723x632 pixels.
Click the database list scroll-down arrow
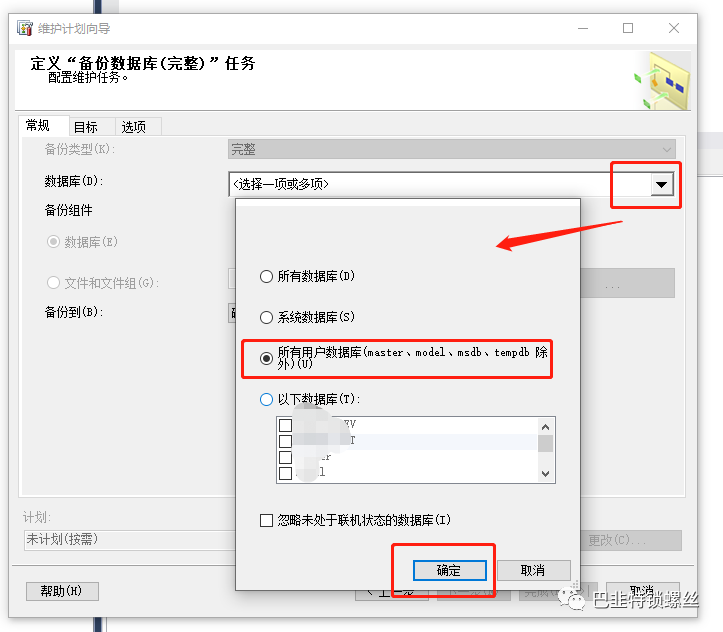point(545,473)
